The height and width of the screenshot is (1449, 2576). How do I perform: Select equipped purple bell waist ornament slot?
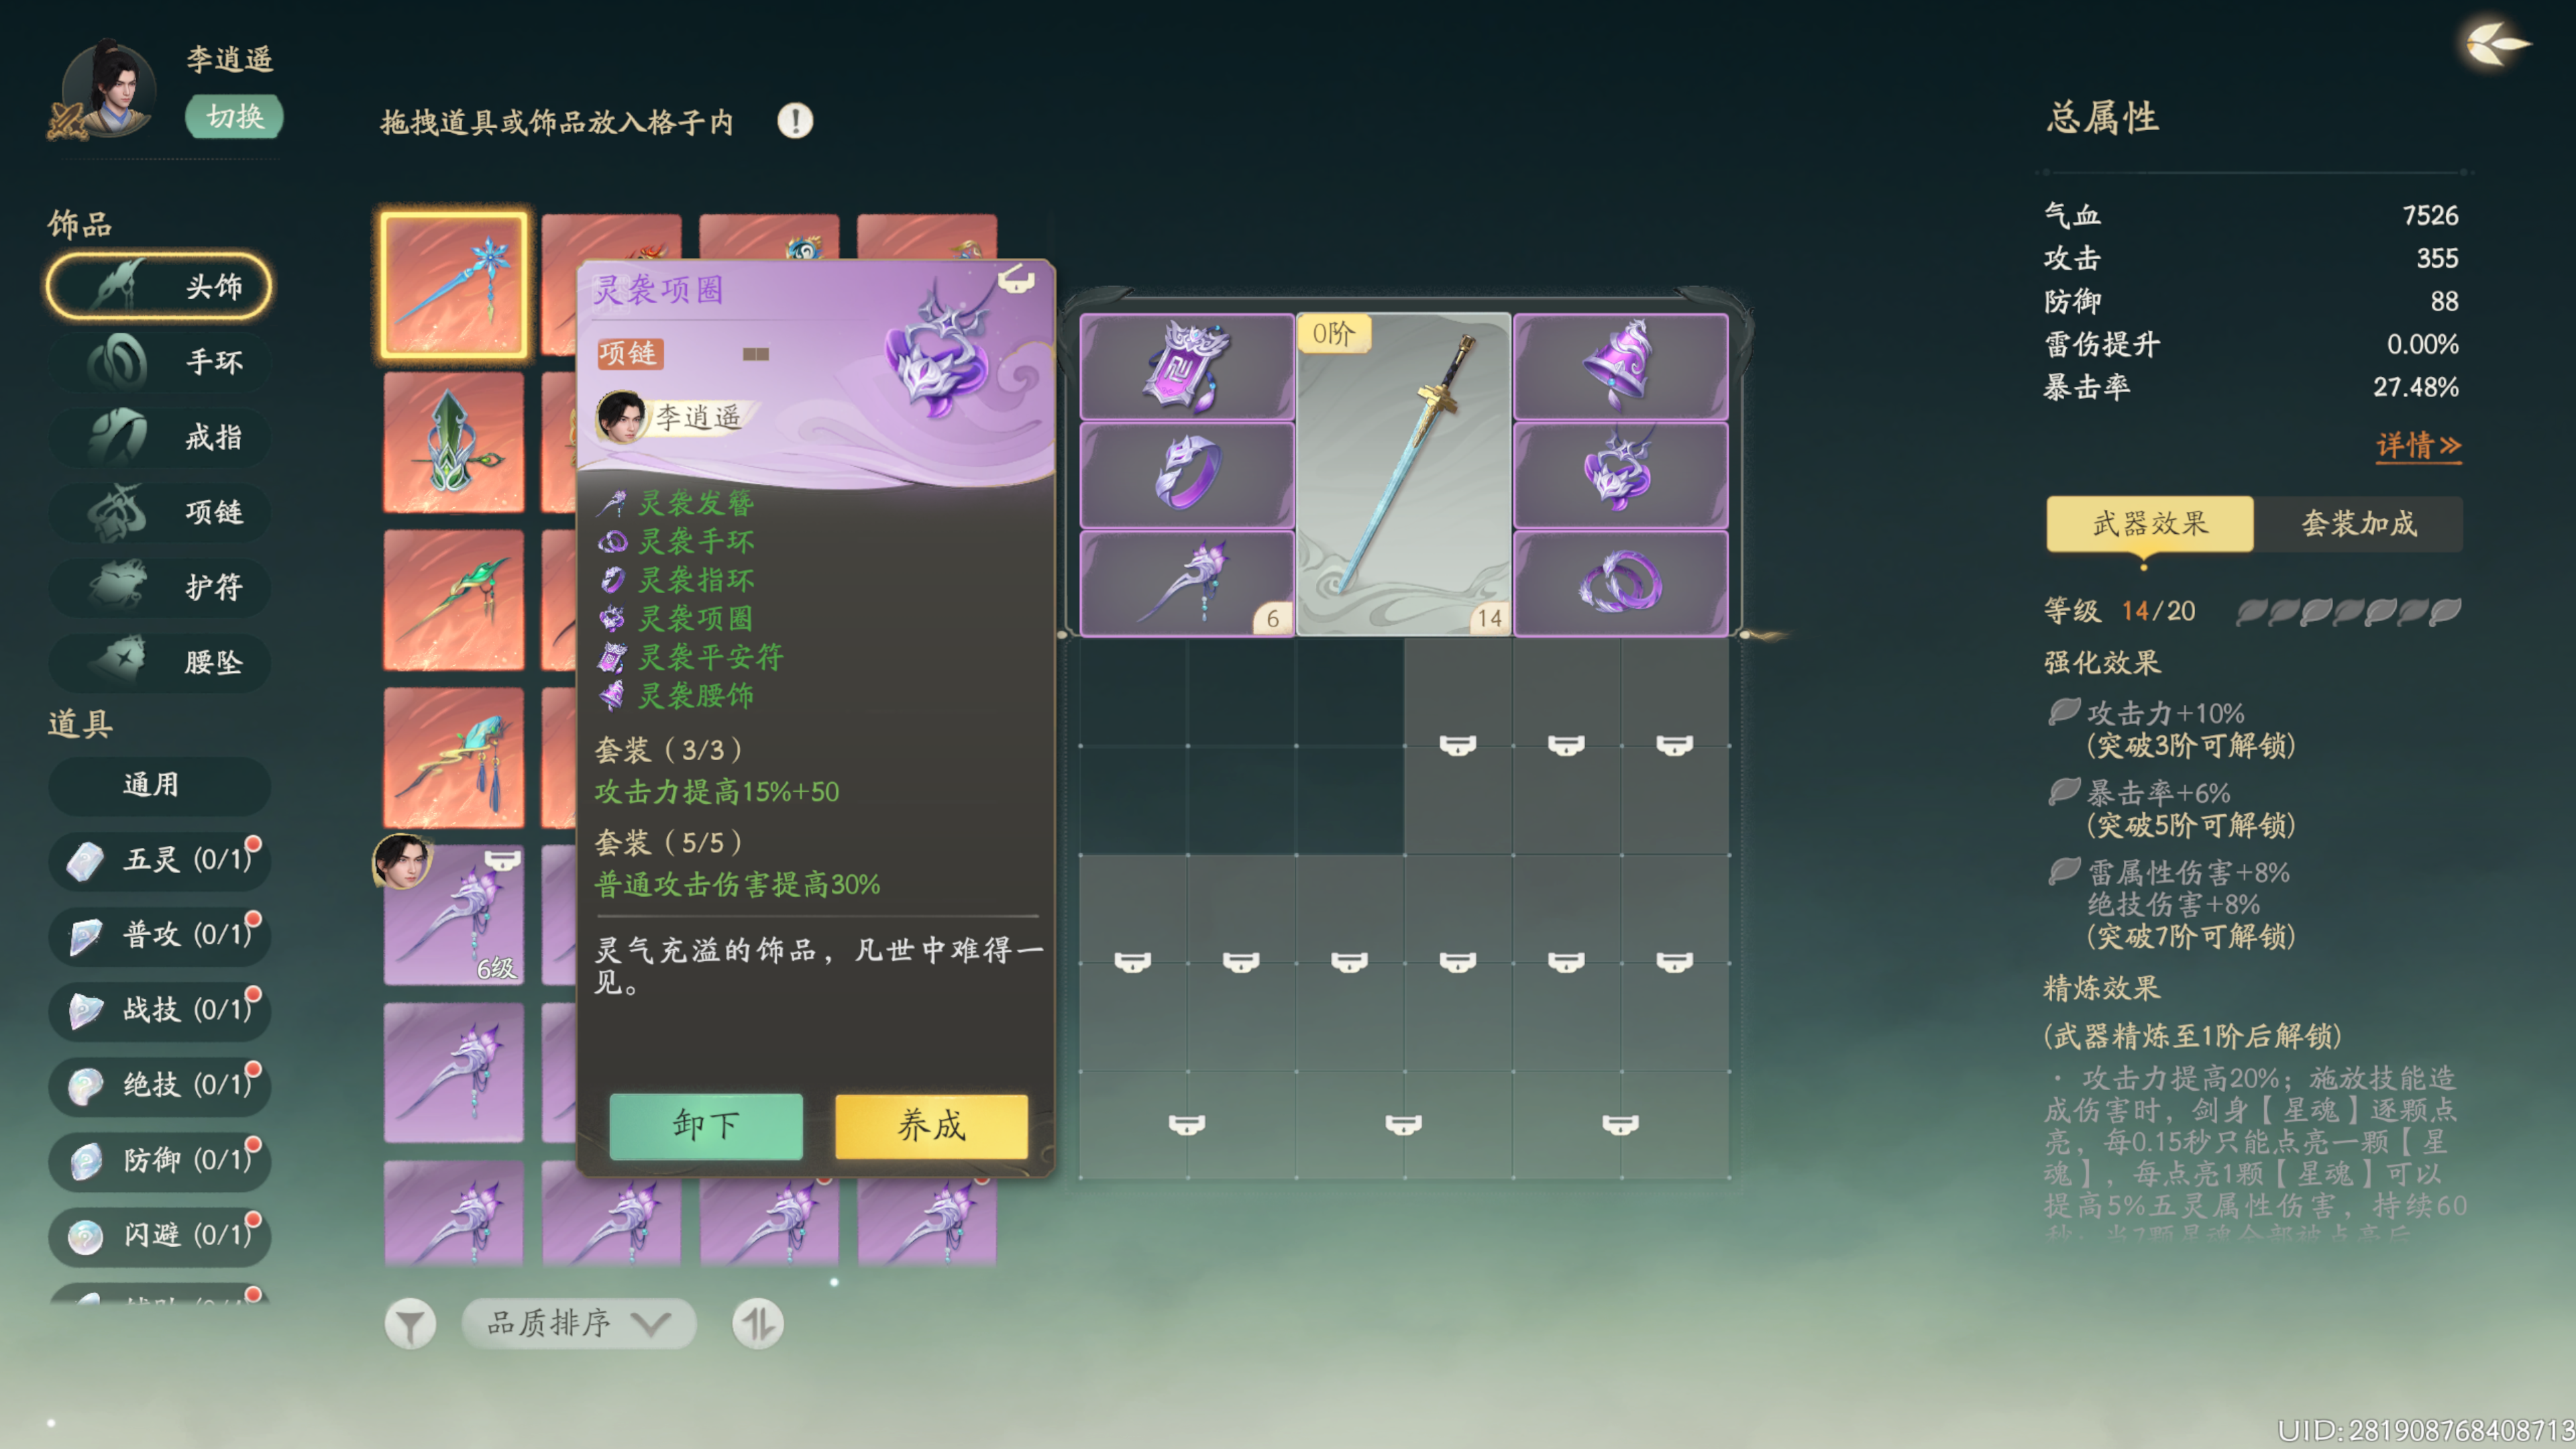[x=1620, y=366]
